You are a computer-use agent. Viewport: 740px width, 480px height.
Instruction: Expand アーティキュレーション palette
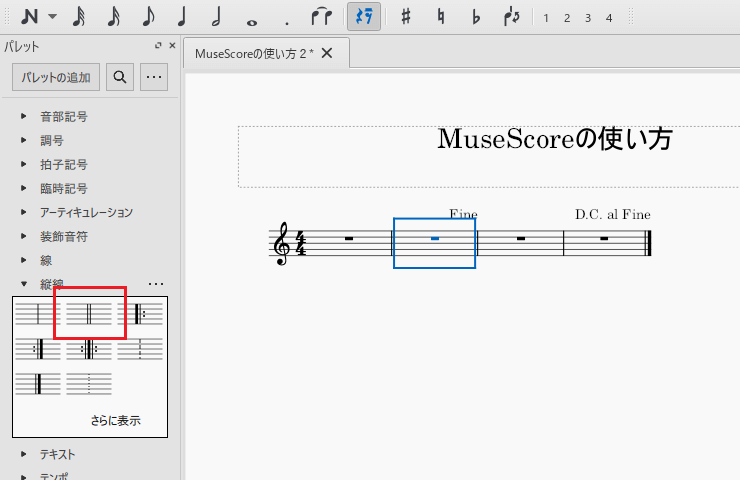coord(24,212)
